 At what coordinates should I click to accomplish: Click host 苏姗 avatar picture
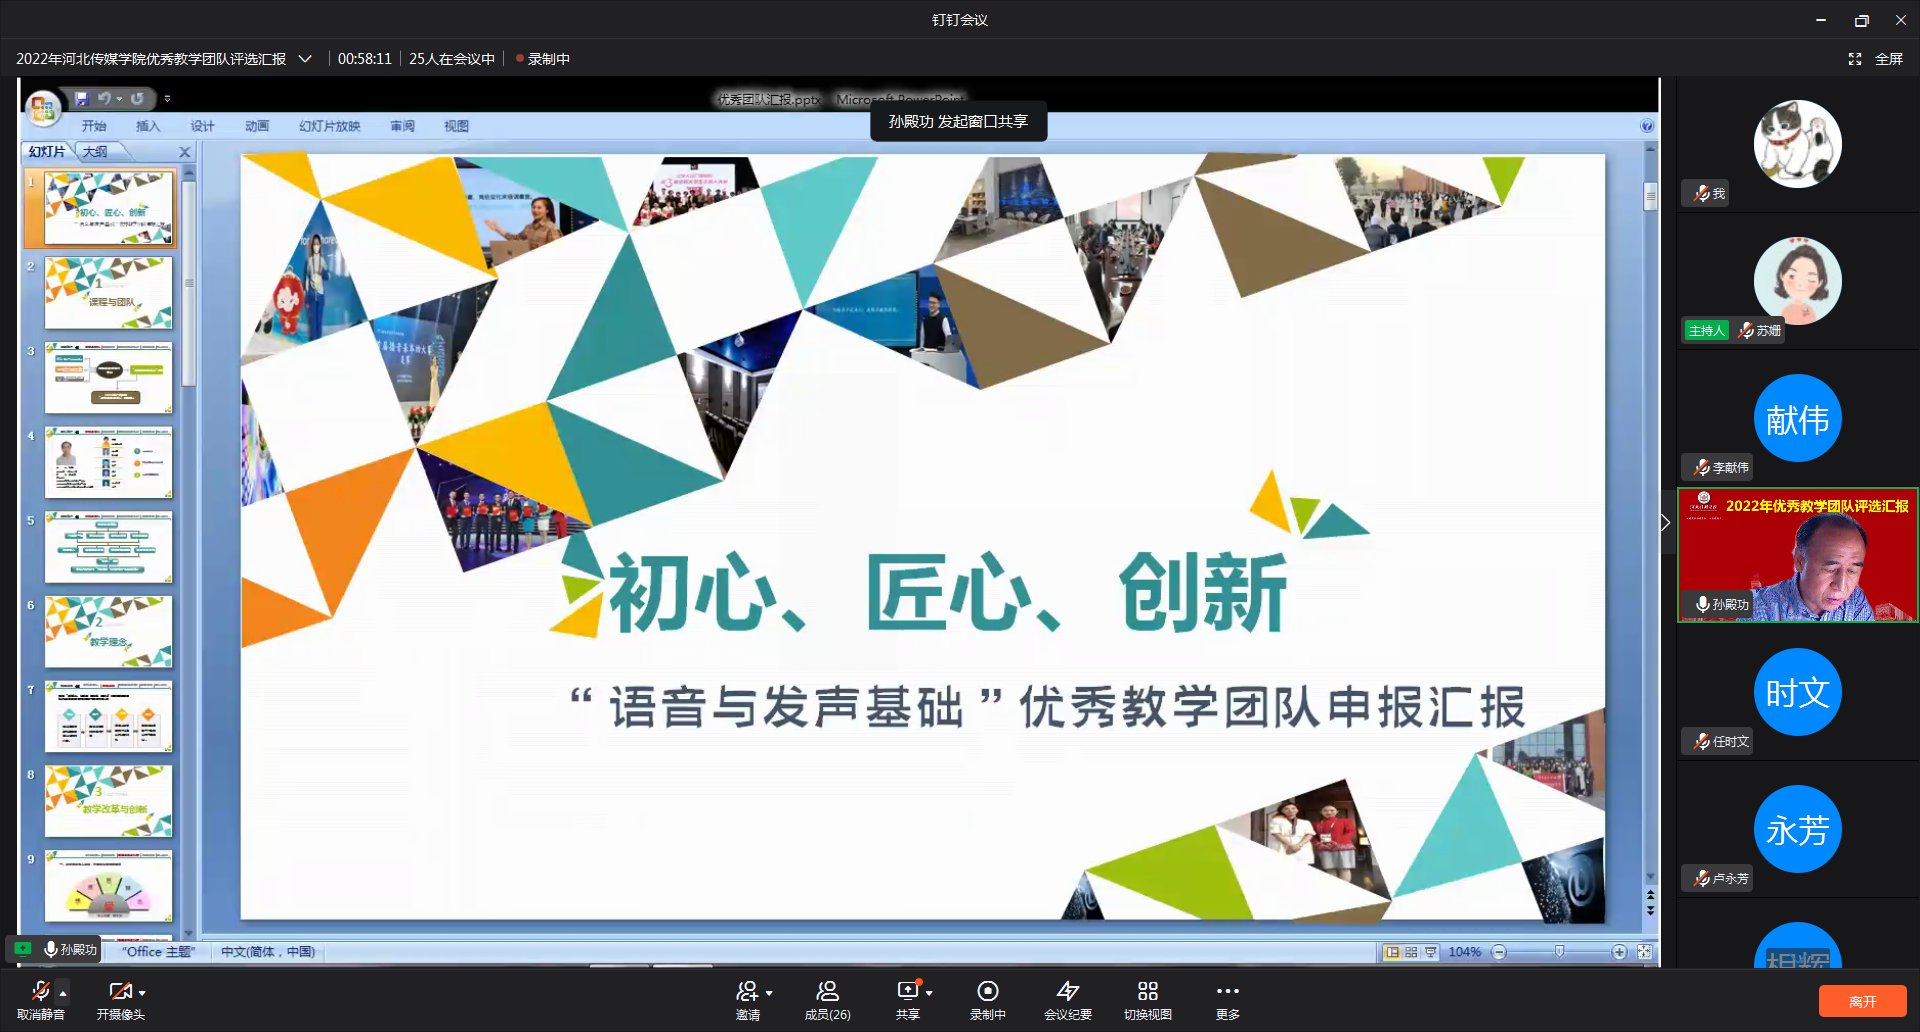(1797, 281)
